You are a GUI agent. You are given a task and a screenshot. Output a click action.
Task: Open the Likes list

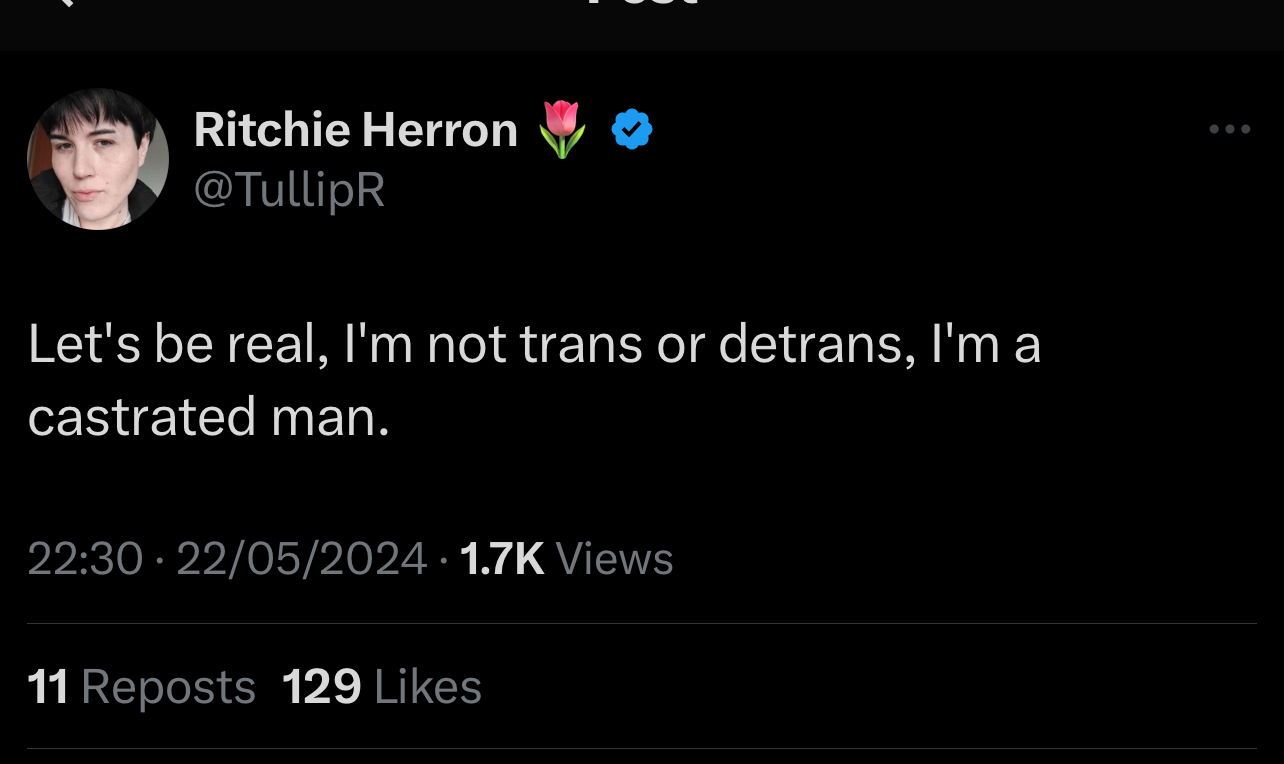click(428, 687)
